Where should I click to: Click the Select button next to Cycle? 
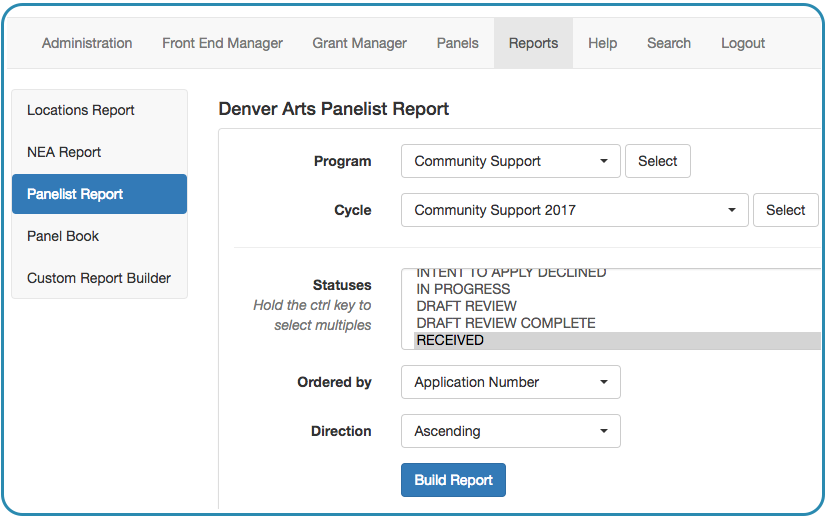click(786, 210)
